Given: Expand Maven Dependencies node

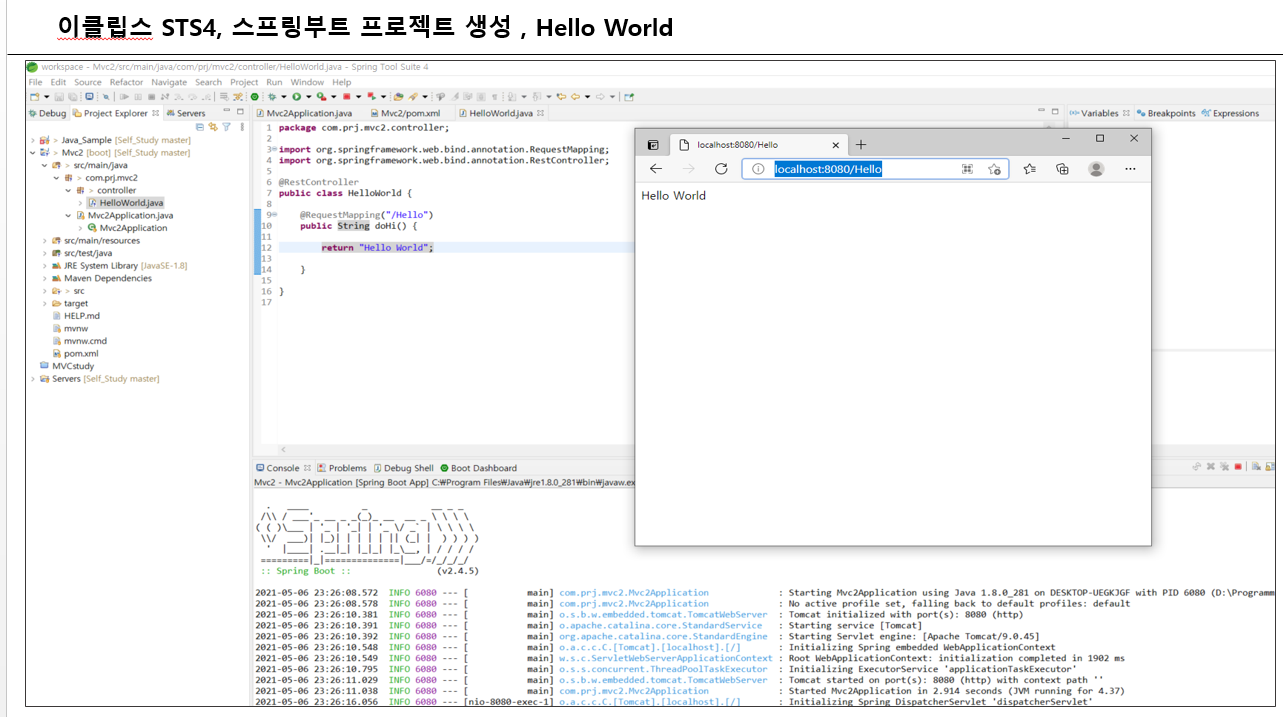Looking at the screenshot, I should 44,278.
